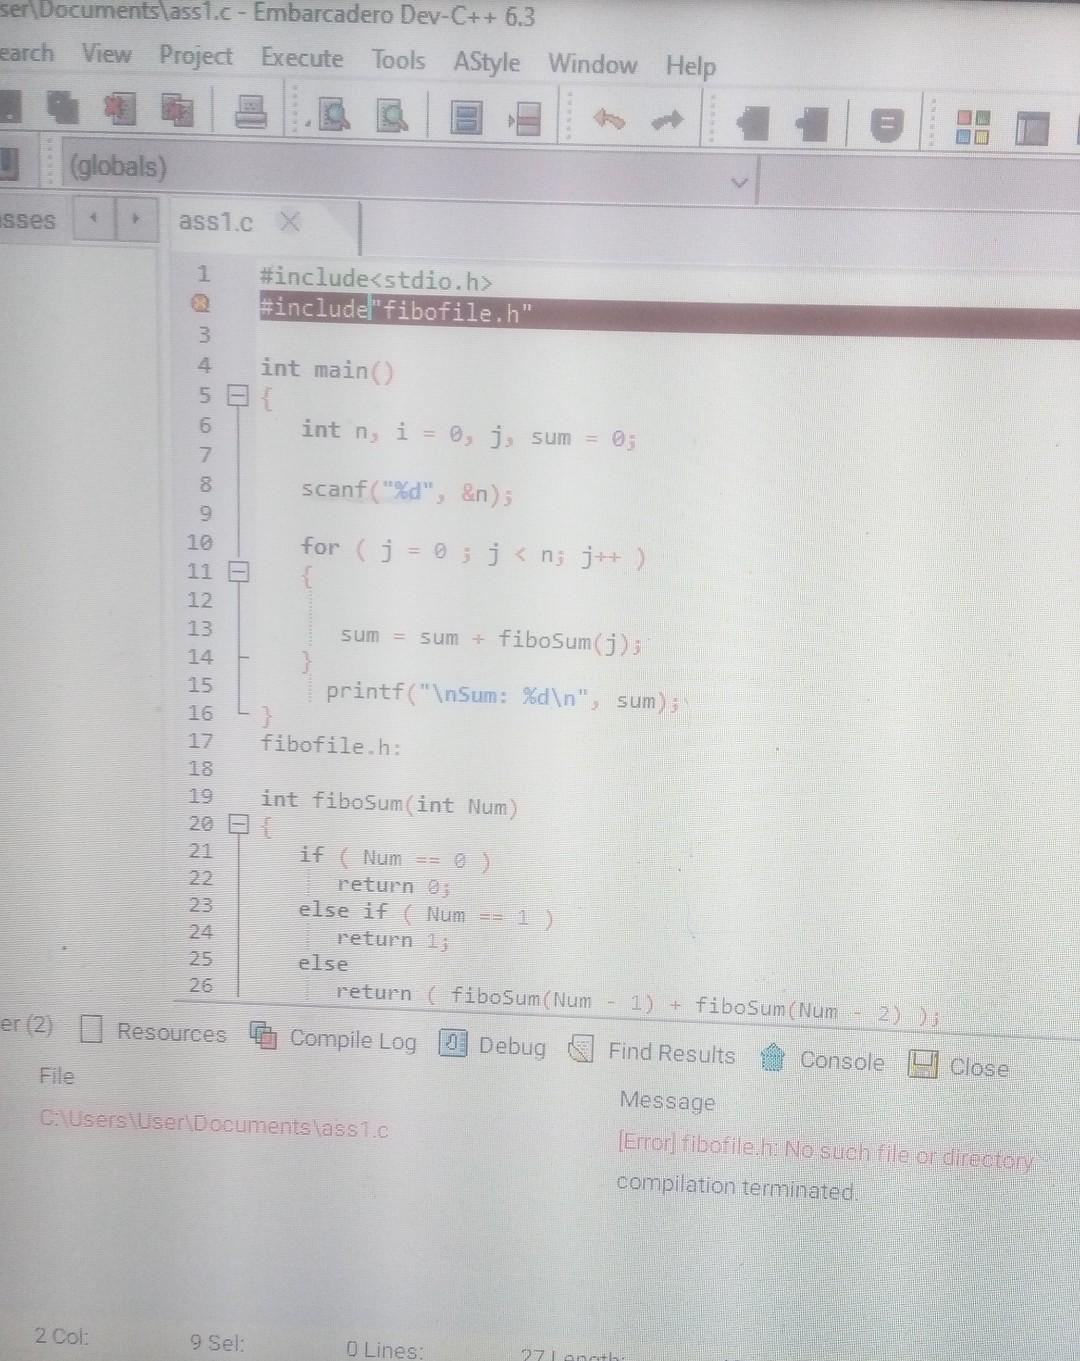Open the Execute menu
Viewport: 1080px width, 1361px height.
pyautogui.click(x=302, y=58)
